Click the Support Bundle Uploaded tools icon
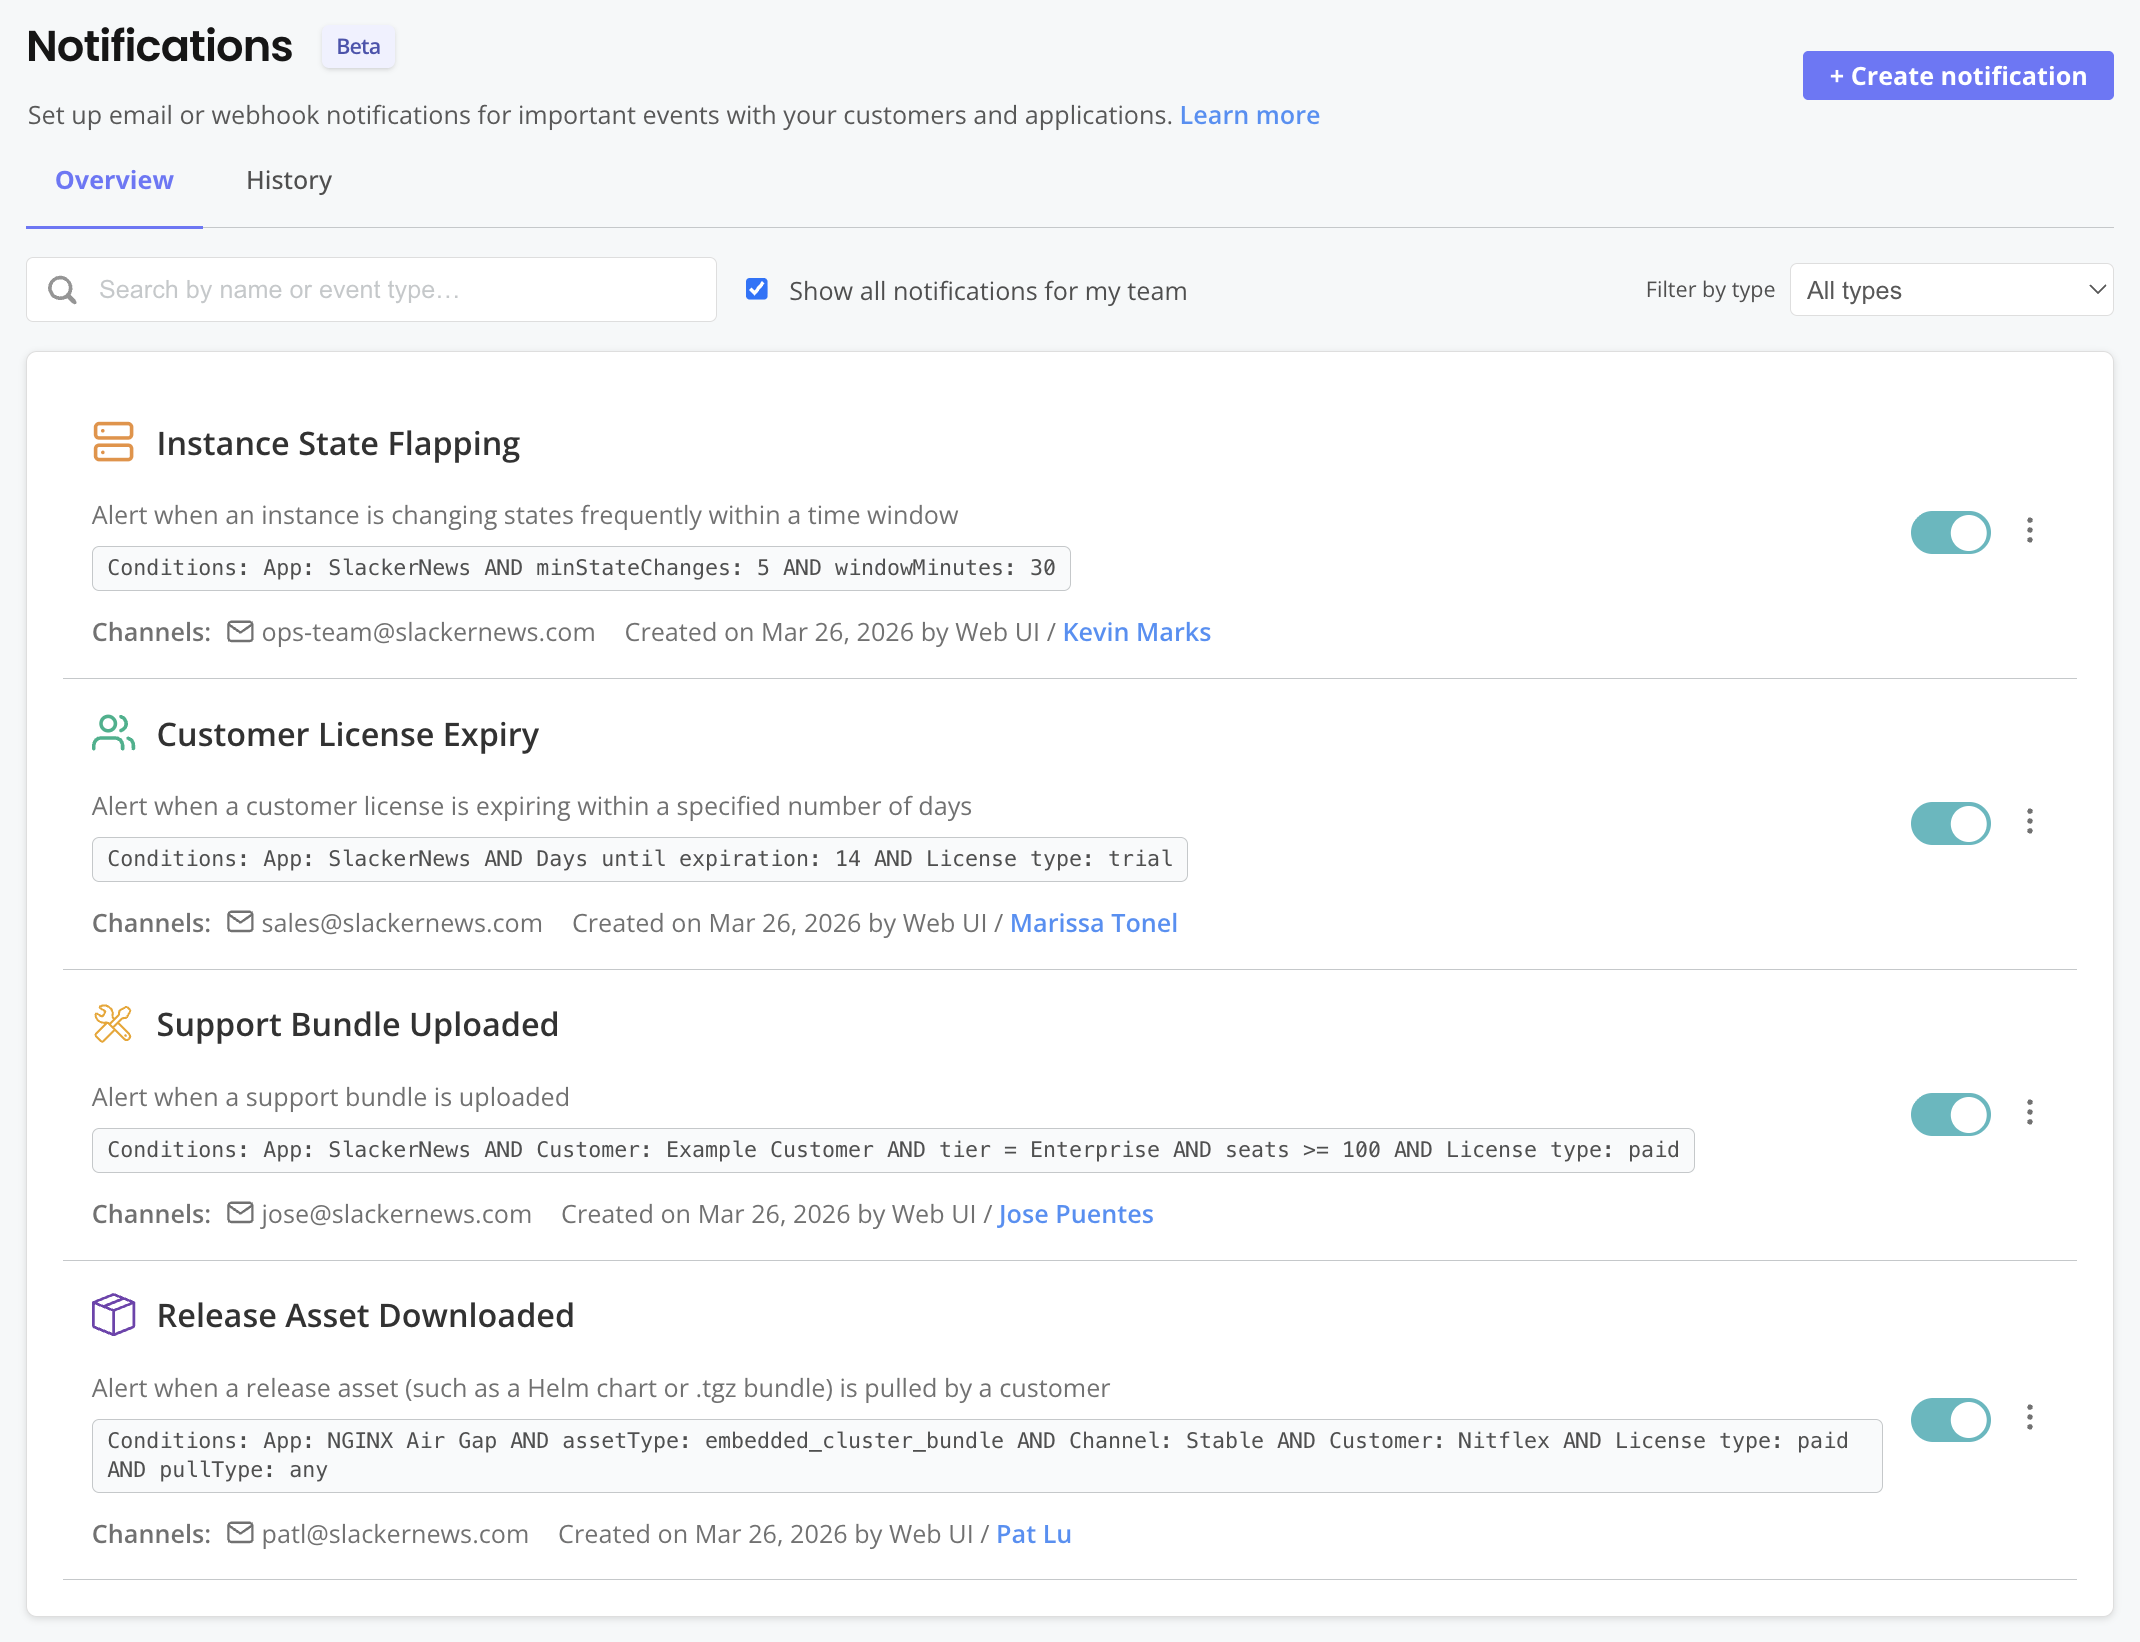The width and height of the screenshot is (2140, 1642). pyautogui.click(x=112, y=1023)
